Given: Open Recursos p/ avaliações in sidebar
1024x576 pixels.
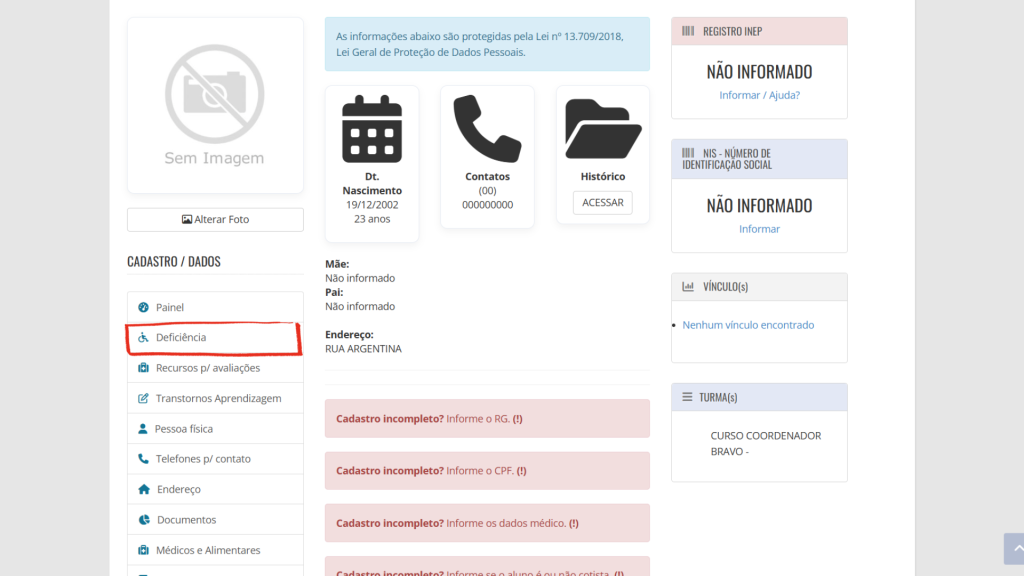Looking at the screenshot, I should point(207,368).
